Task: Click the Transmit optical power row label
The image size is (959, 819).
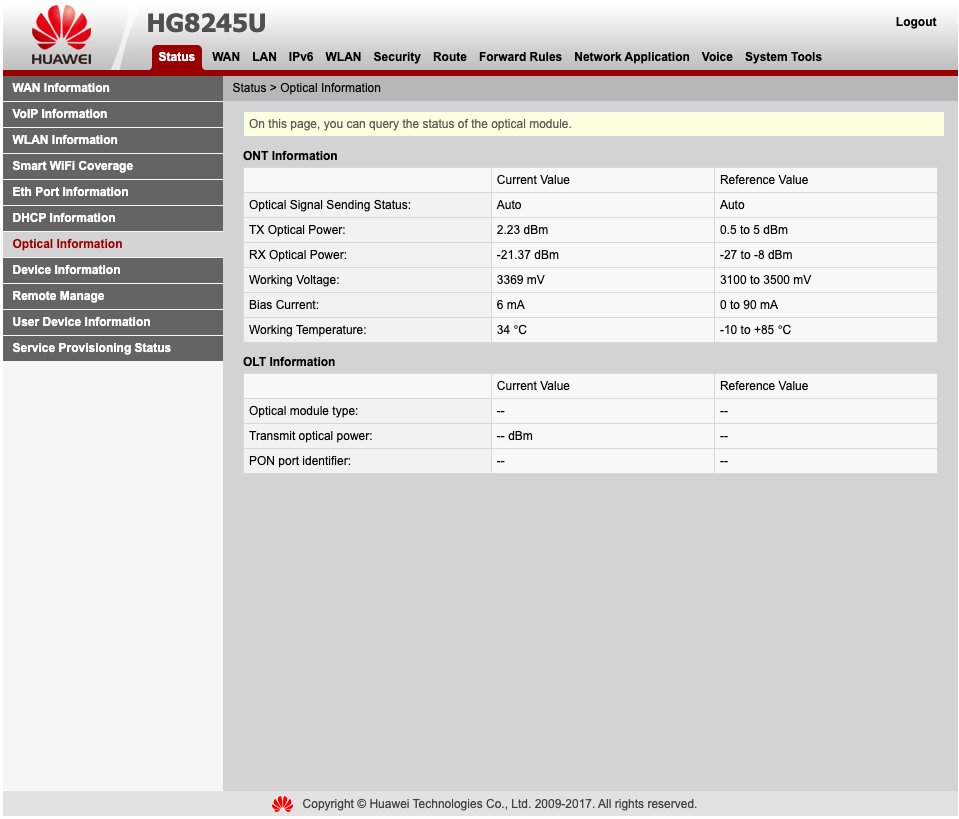Action: (311, 436)
